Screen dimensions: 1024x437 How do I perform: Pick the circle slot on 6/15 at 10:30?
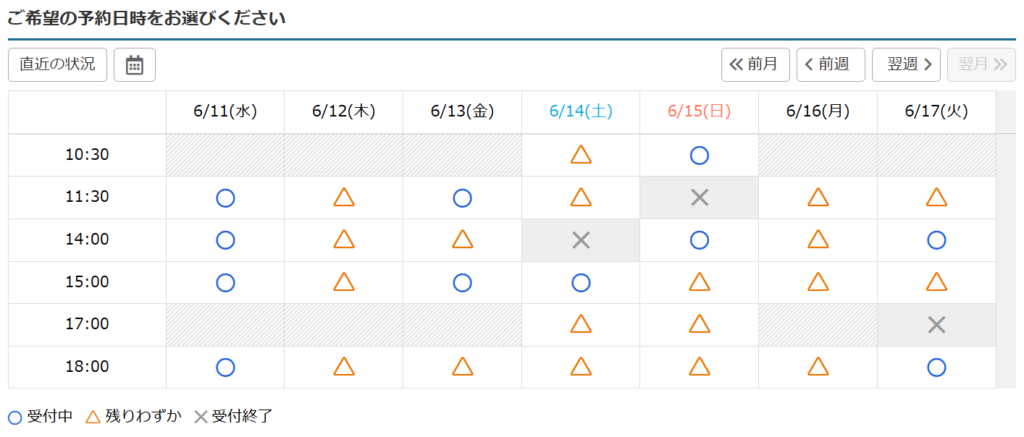699,155
